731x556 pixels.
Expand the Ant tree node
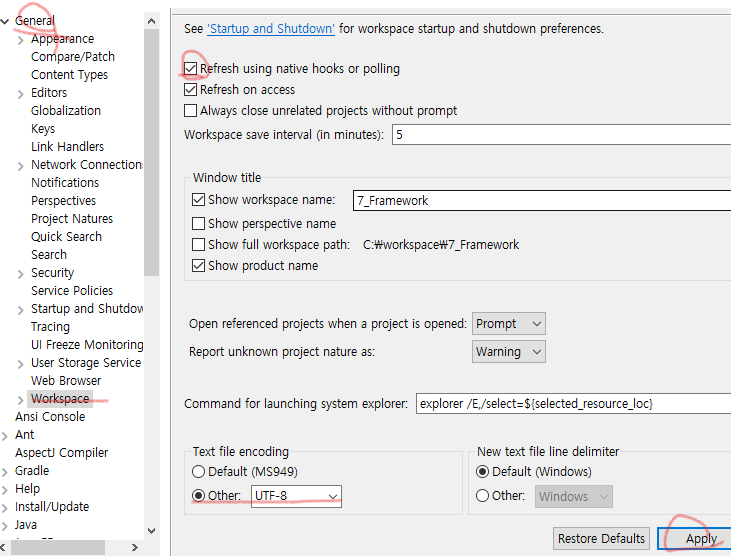pyautogui.click(x=5, y=436)
